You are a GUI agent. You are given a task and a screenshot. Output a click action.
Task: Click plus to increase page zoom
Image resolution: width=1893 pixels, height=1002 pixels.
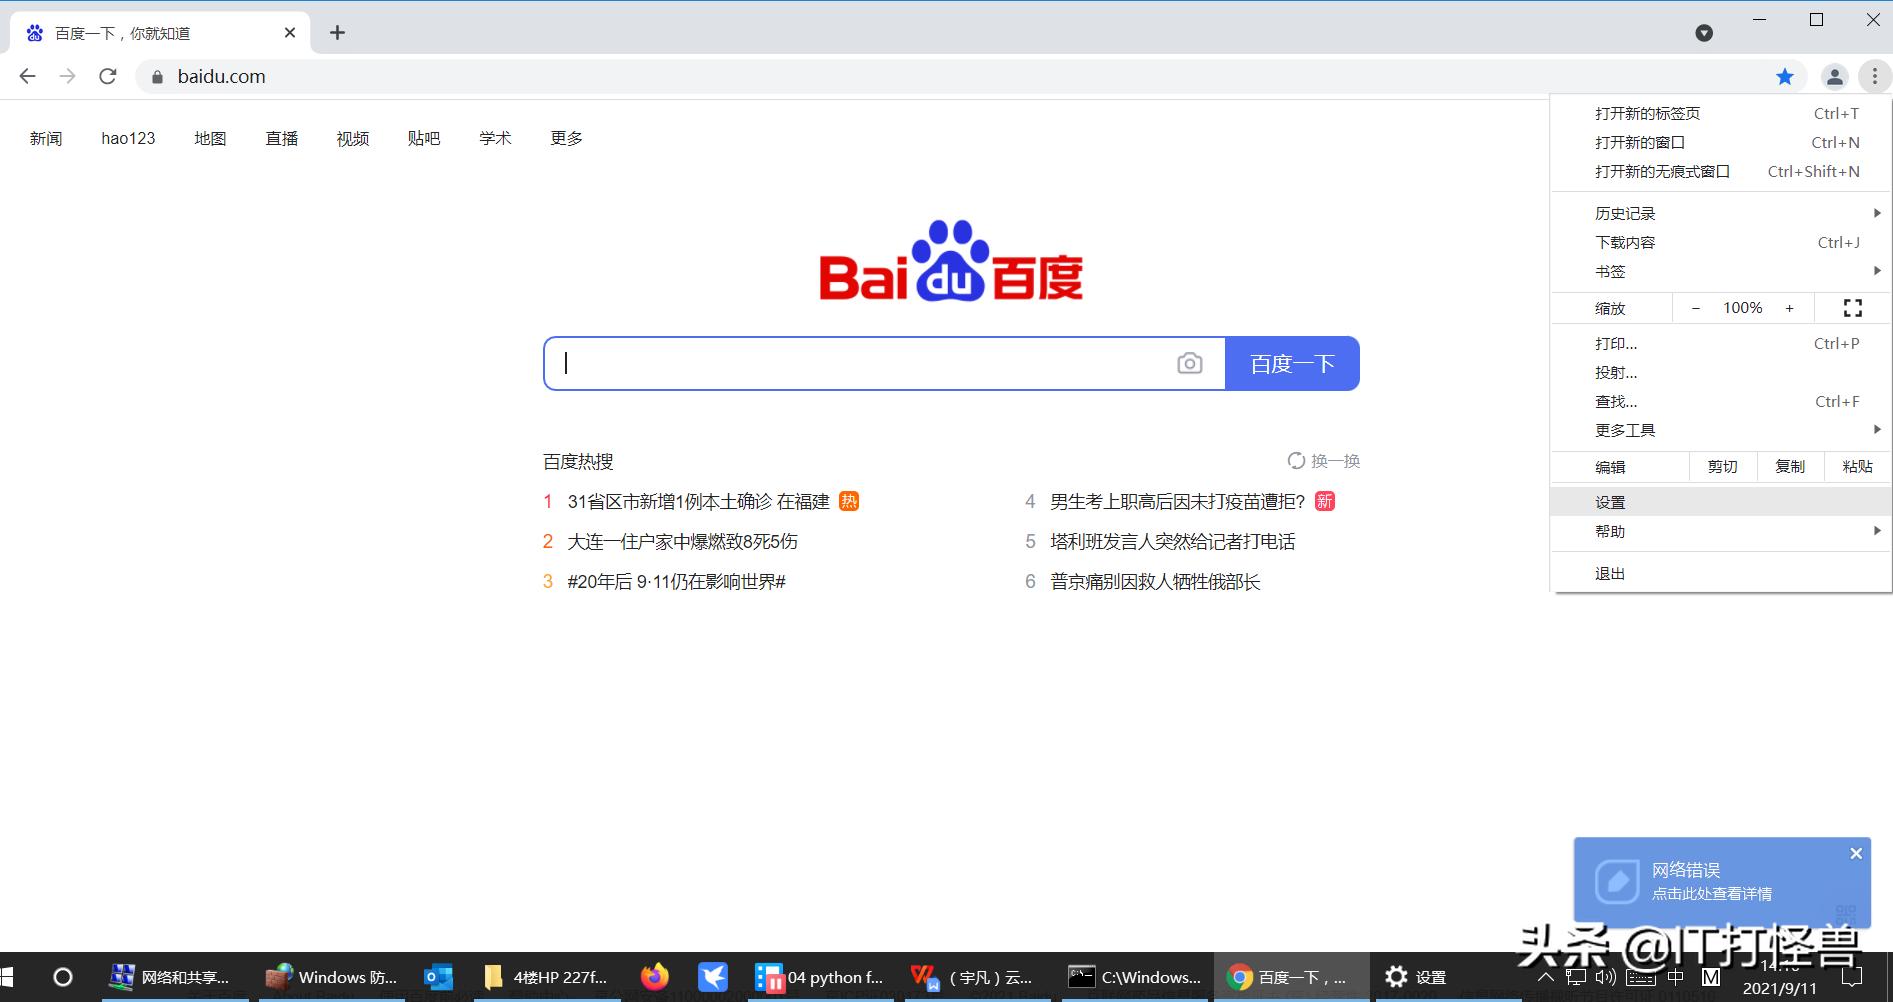pyautogui.click(x=1789, y=307)
